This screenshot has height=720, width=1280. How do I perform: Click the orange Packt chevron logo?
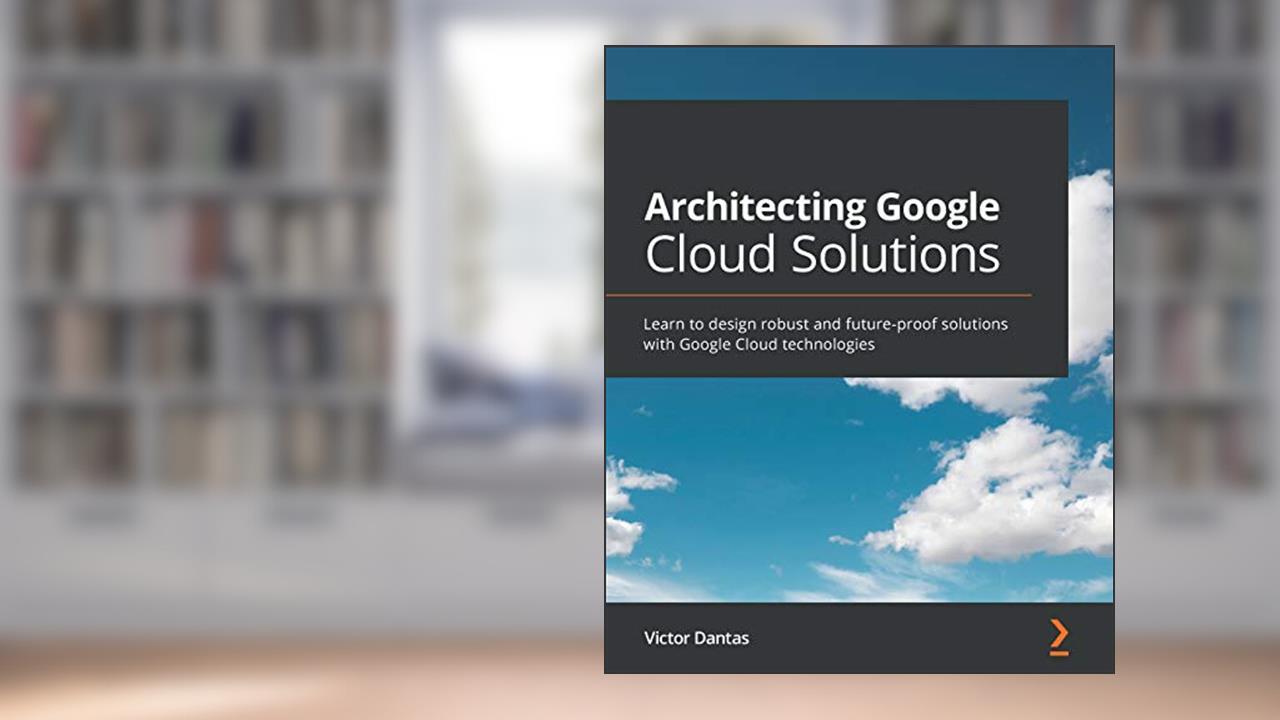(x=1059, y=637)
